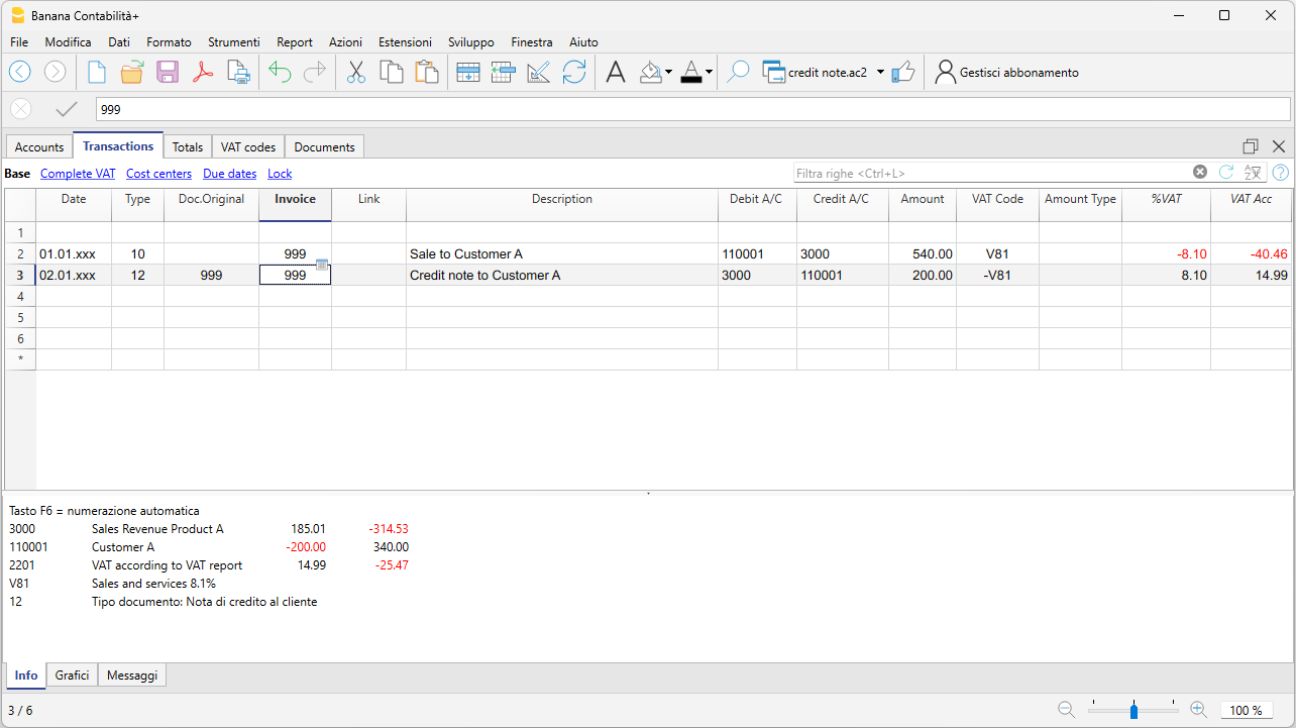Click the Paste clipboard icon

point(427,72)
